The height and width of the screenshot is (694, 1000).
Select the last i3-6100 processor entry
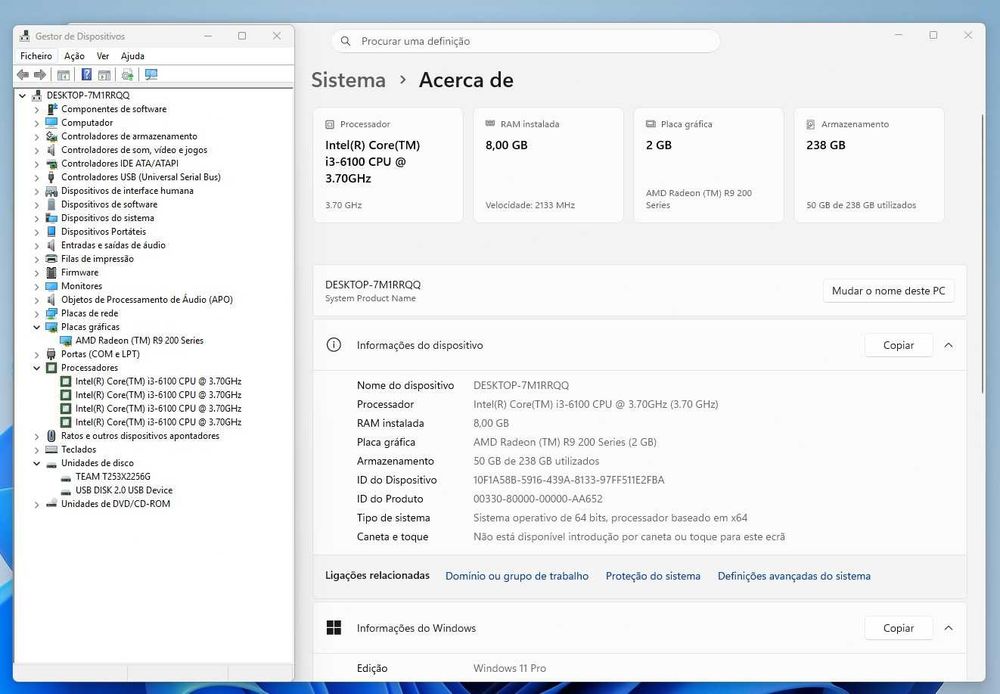coord(158,422)
